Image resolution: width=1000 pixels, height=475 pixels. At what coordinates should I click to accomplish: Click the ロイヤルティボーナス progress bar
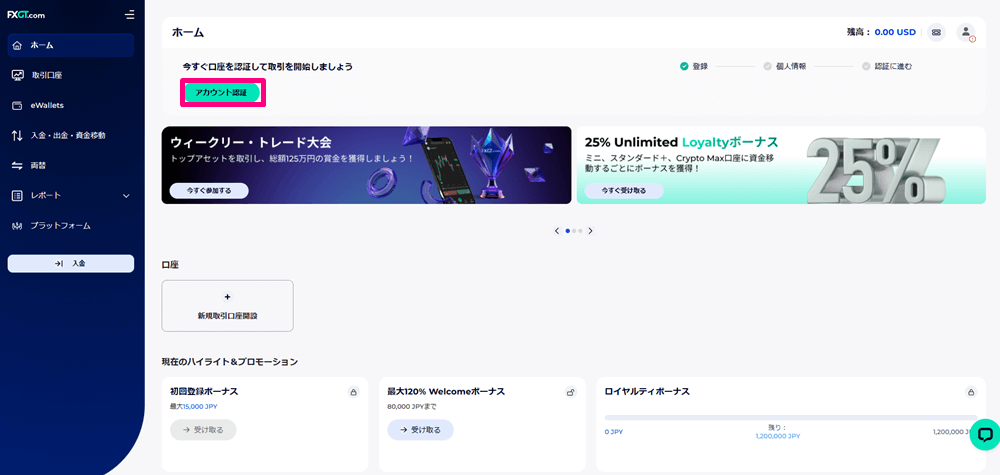pyautogui.click(x=791, y=418)
